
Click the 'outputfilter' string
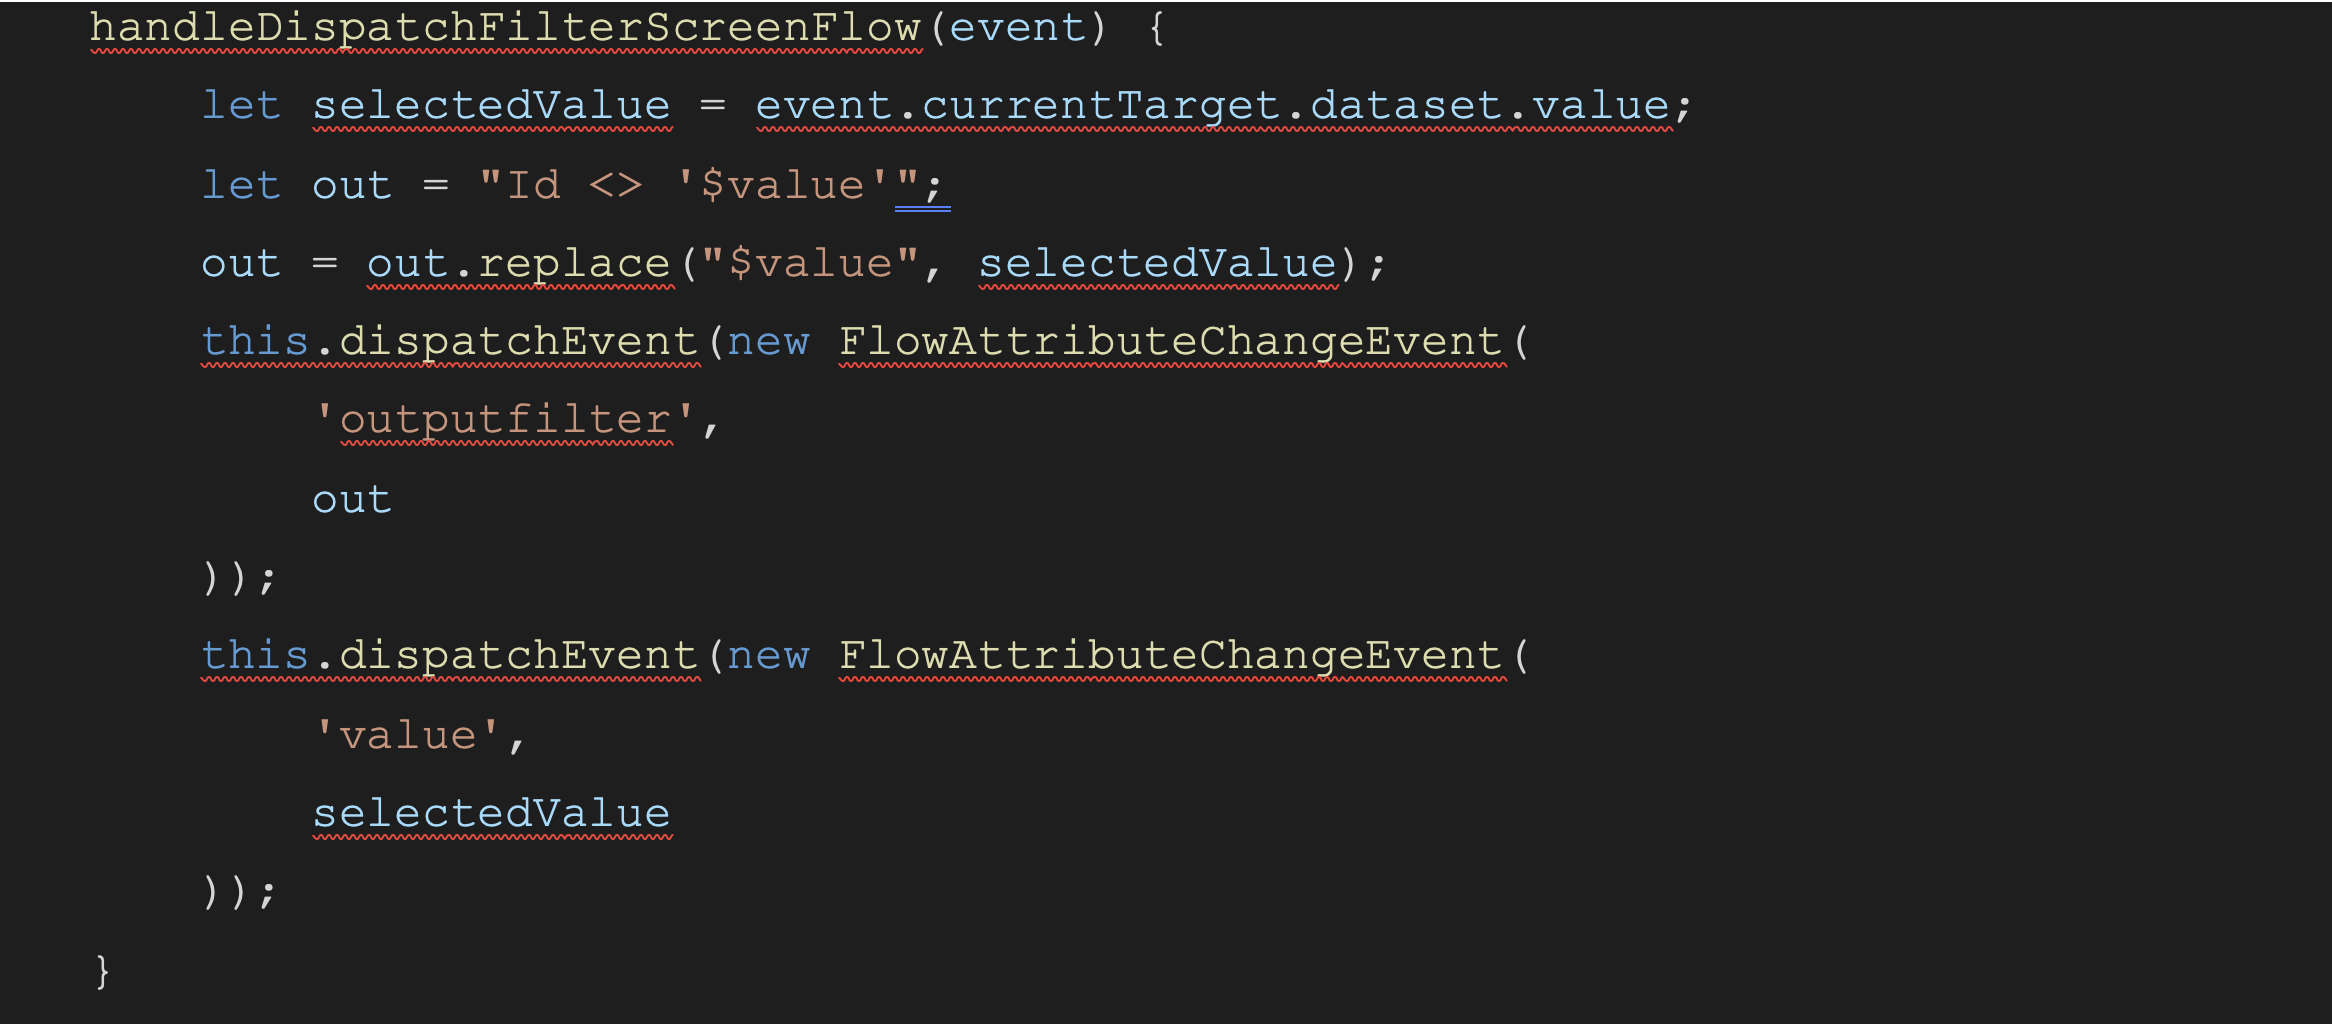click(504, 420)
